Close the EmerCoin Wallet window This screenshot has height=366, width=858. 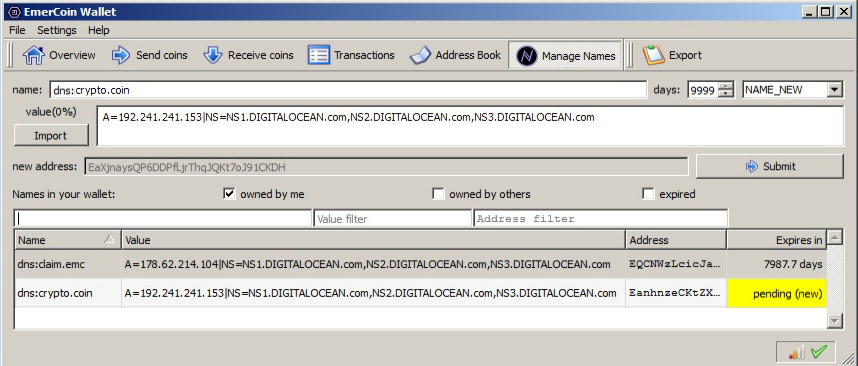pos(843,11)
